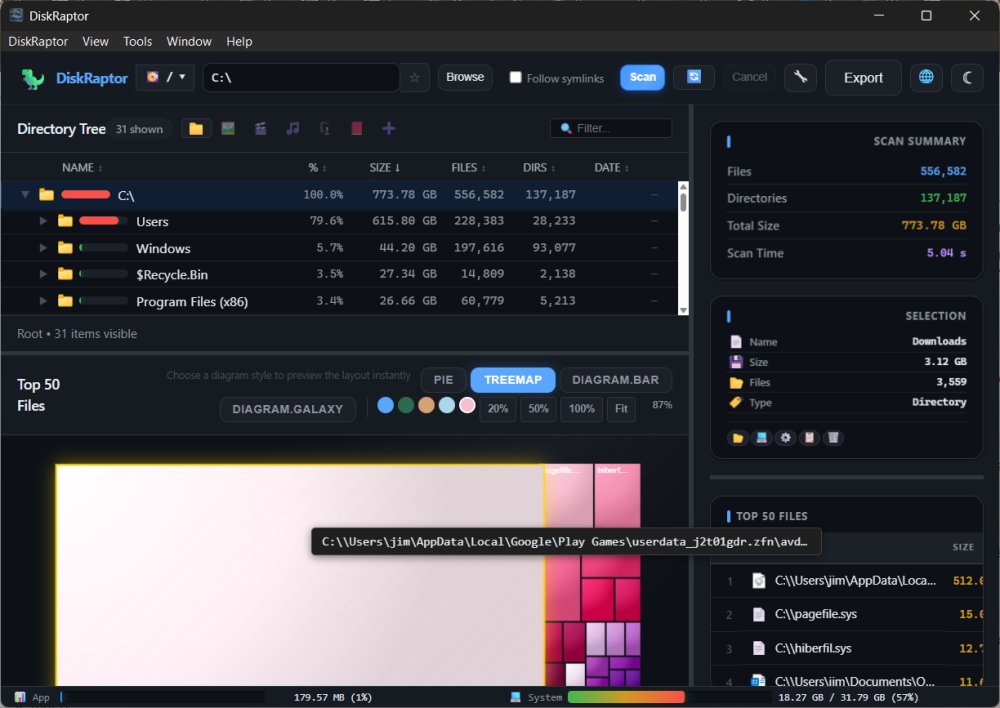1000x708 pixels.
Task: Click the computer icon in Selection panel
Action: point(761,438)
